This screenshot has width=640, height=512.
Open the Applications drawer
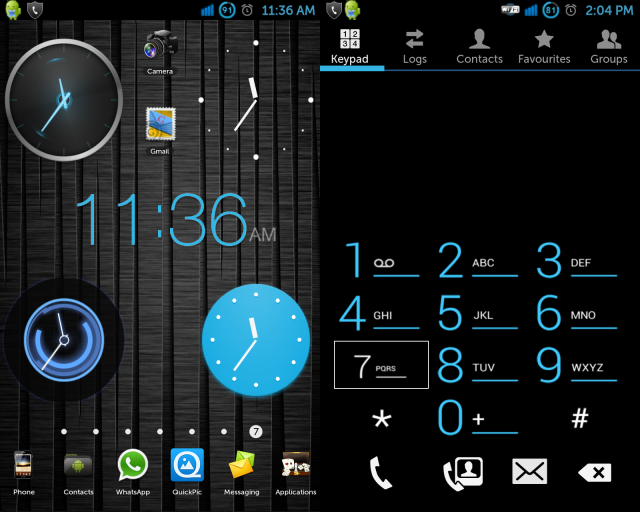coord(295,468)
